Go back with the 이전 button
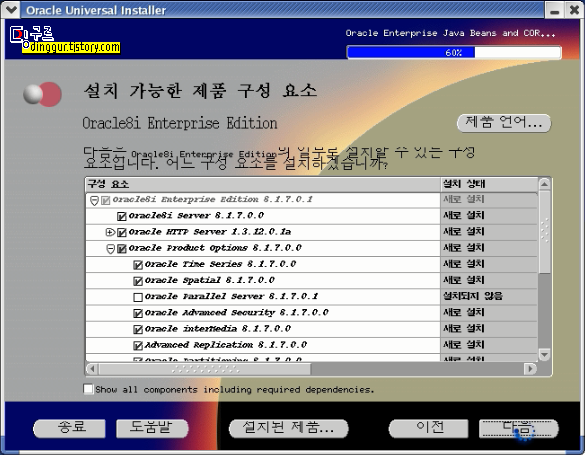This screenshot has width=585, height=455. click(x=428, y=429)
